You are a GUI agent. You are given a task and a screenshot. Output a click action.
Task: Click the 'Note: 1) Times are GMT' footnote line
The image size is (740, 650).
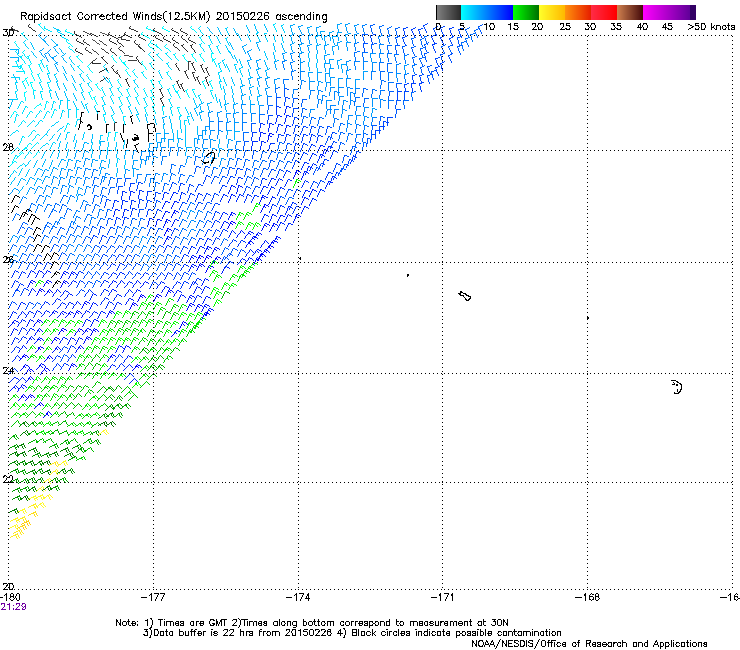312,623
